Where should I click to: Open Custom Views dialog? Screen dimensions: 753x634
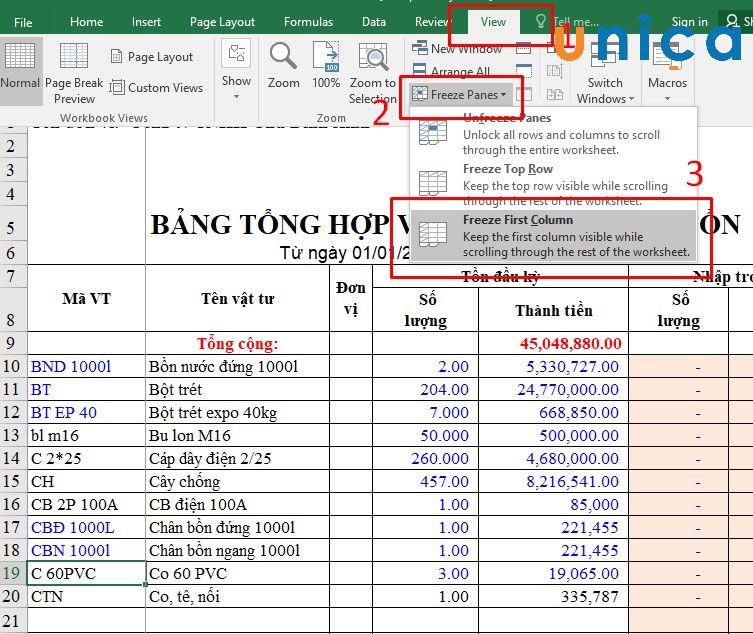(x=156, y=88)
